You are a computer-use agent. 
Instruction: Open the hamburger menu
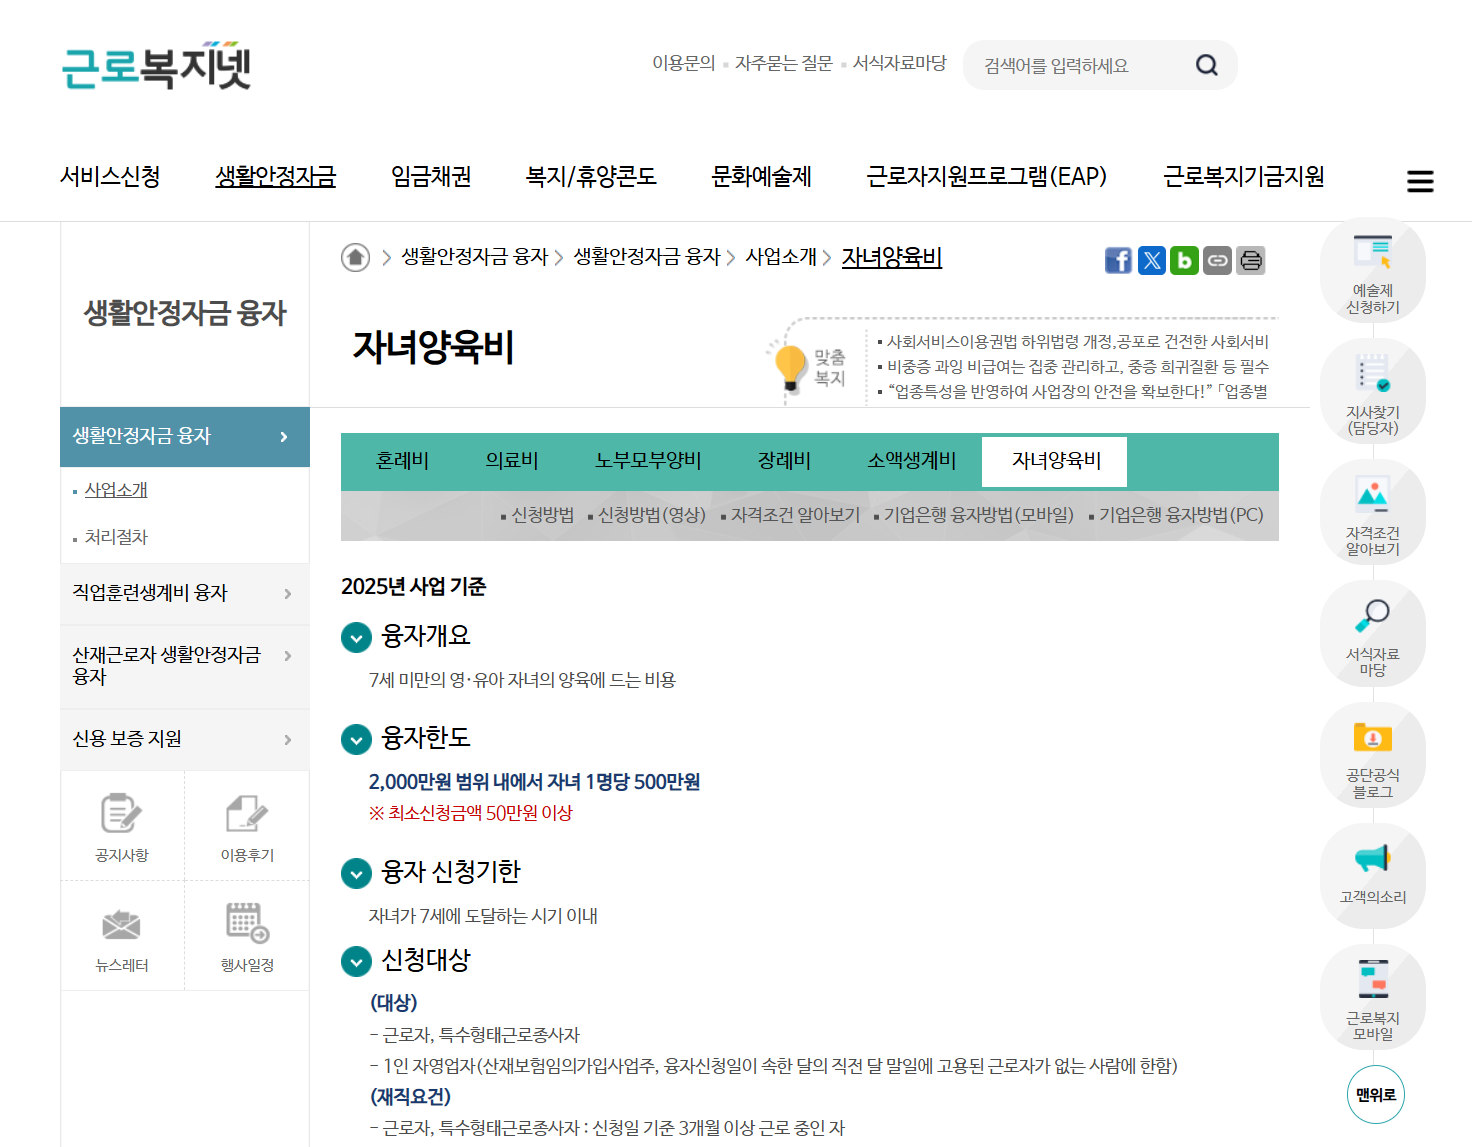tap(1420, 181)
